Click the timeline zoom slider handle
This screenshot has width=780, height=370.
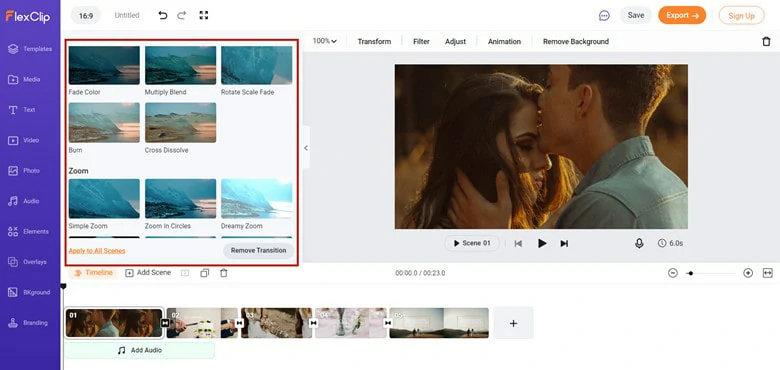point(690,273)
